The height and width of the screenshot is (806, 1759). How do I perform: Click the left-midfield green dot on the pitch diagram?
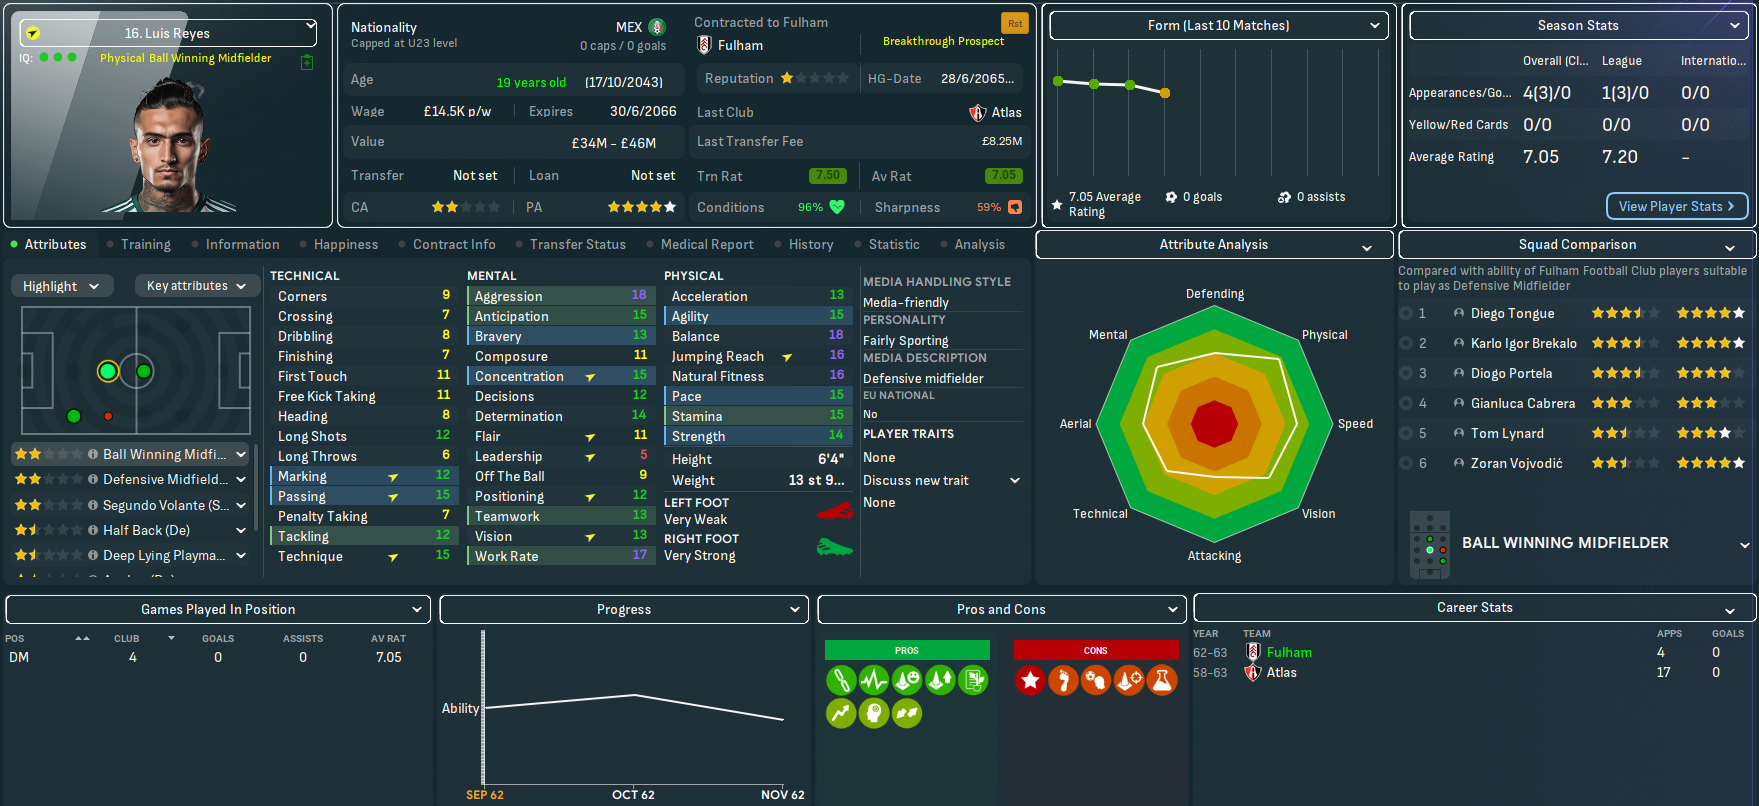73,416
